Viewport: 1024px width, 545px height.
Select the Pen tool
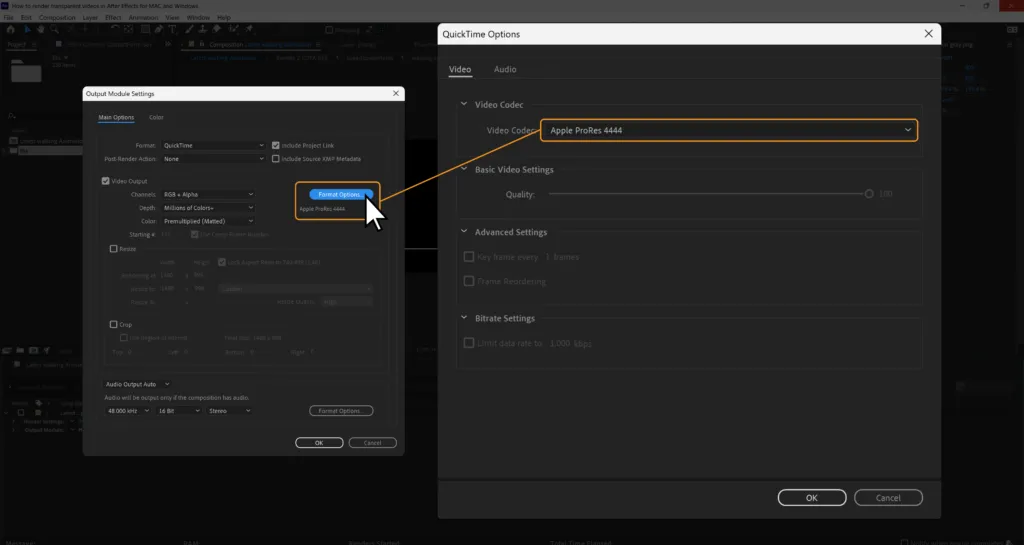tap(159, 29)
